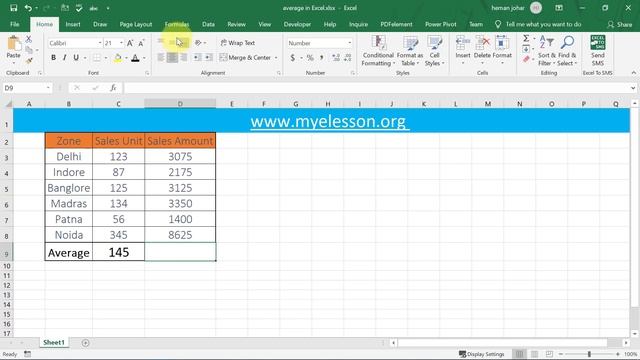Toggle Italic formatting
This screenshot has height=360, width=640.
64,58
